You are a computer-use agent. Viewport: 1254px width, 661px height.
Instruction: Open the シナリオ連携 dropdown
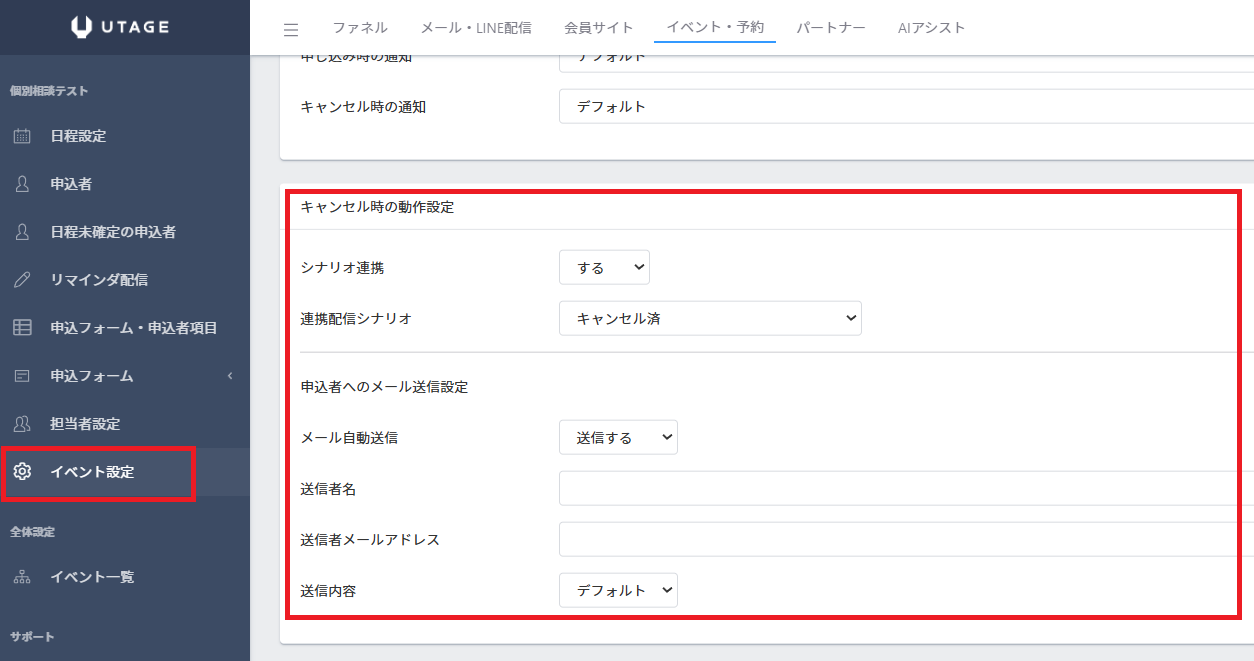[x=604, y=267]
